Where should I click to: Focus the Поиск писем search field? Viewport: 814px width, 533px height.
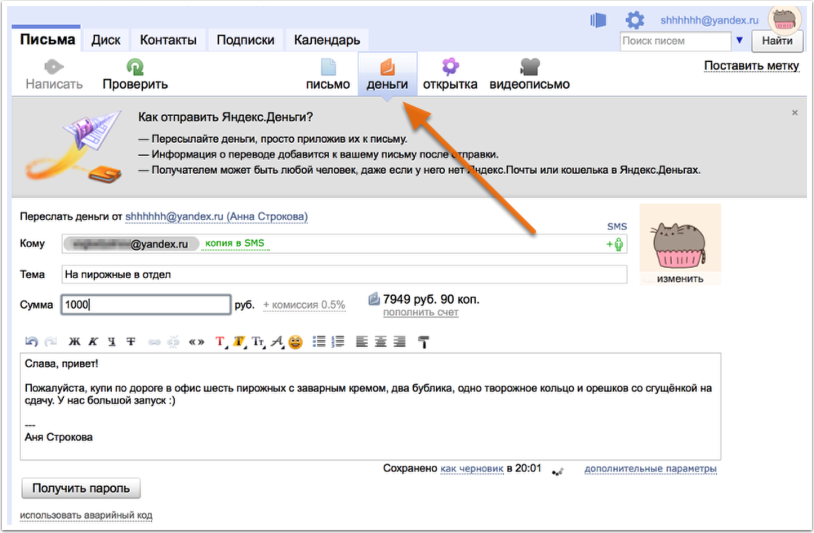point(675,40)
